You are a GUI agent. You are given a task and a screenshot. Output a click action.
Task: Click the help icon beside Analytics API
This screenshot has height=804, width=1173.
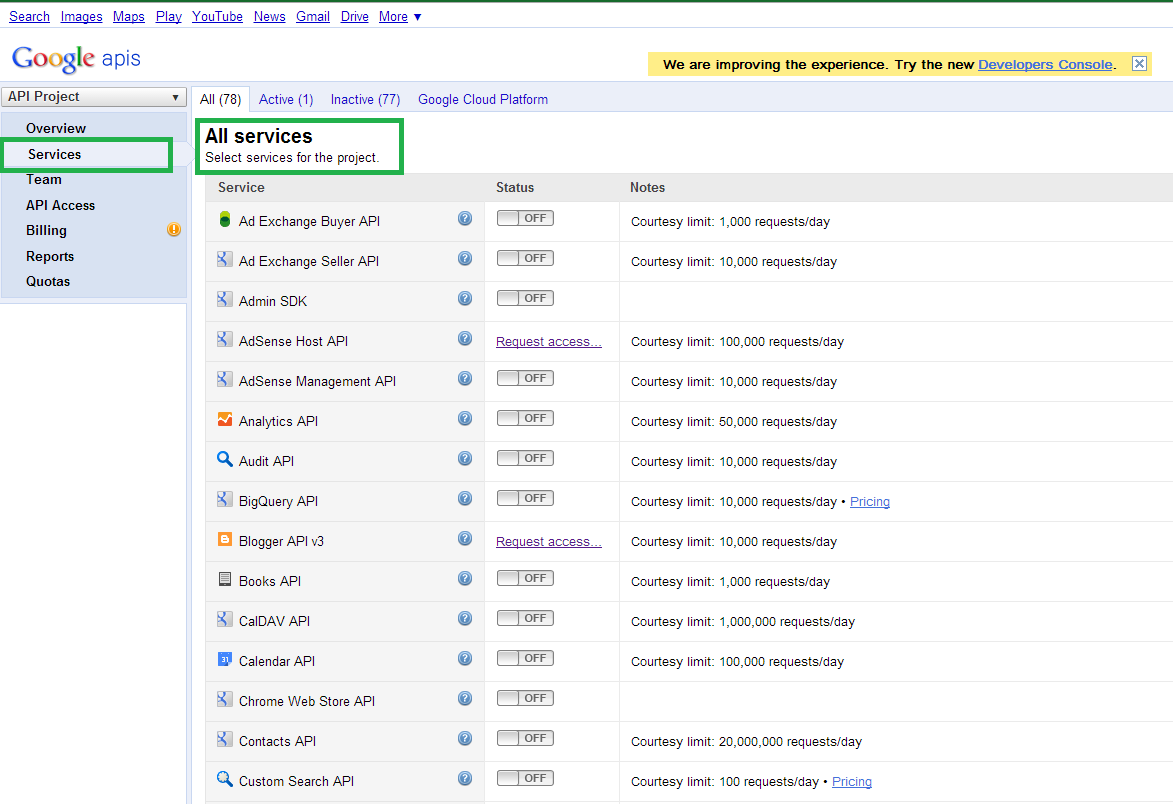click(465, 418)
